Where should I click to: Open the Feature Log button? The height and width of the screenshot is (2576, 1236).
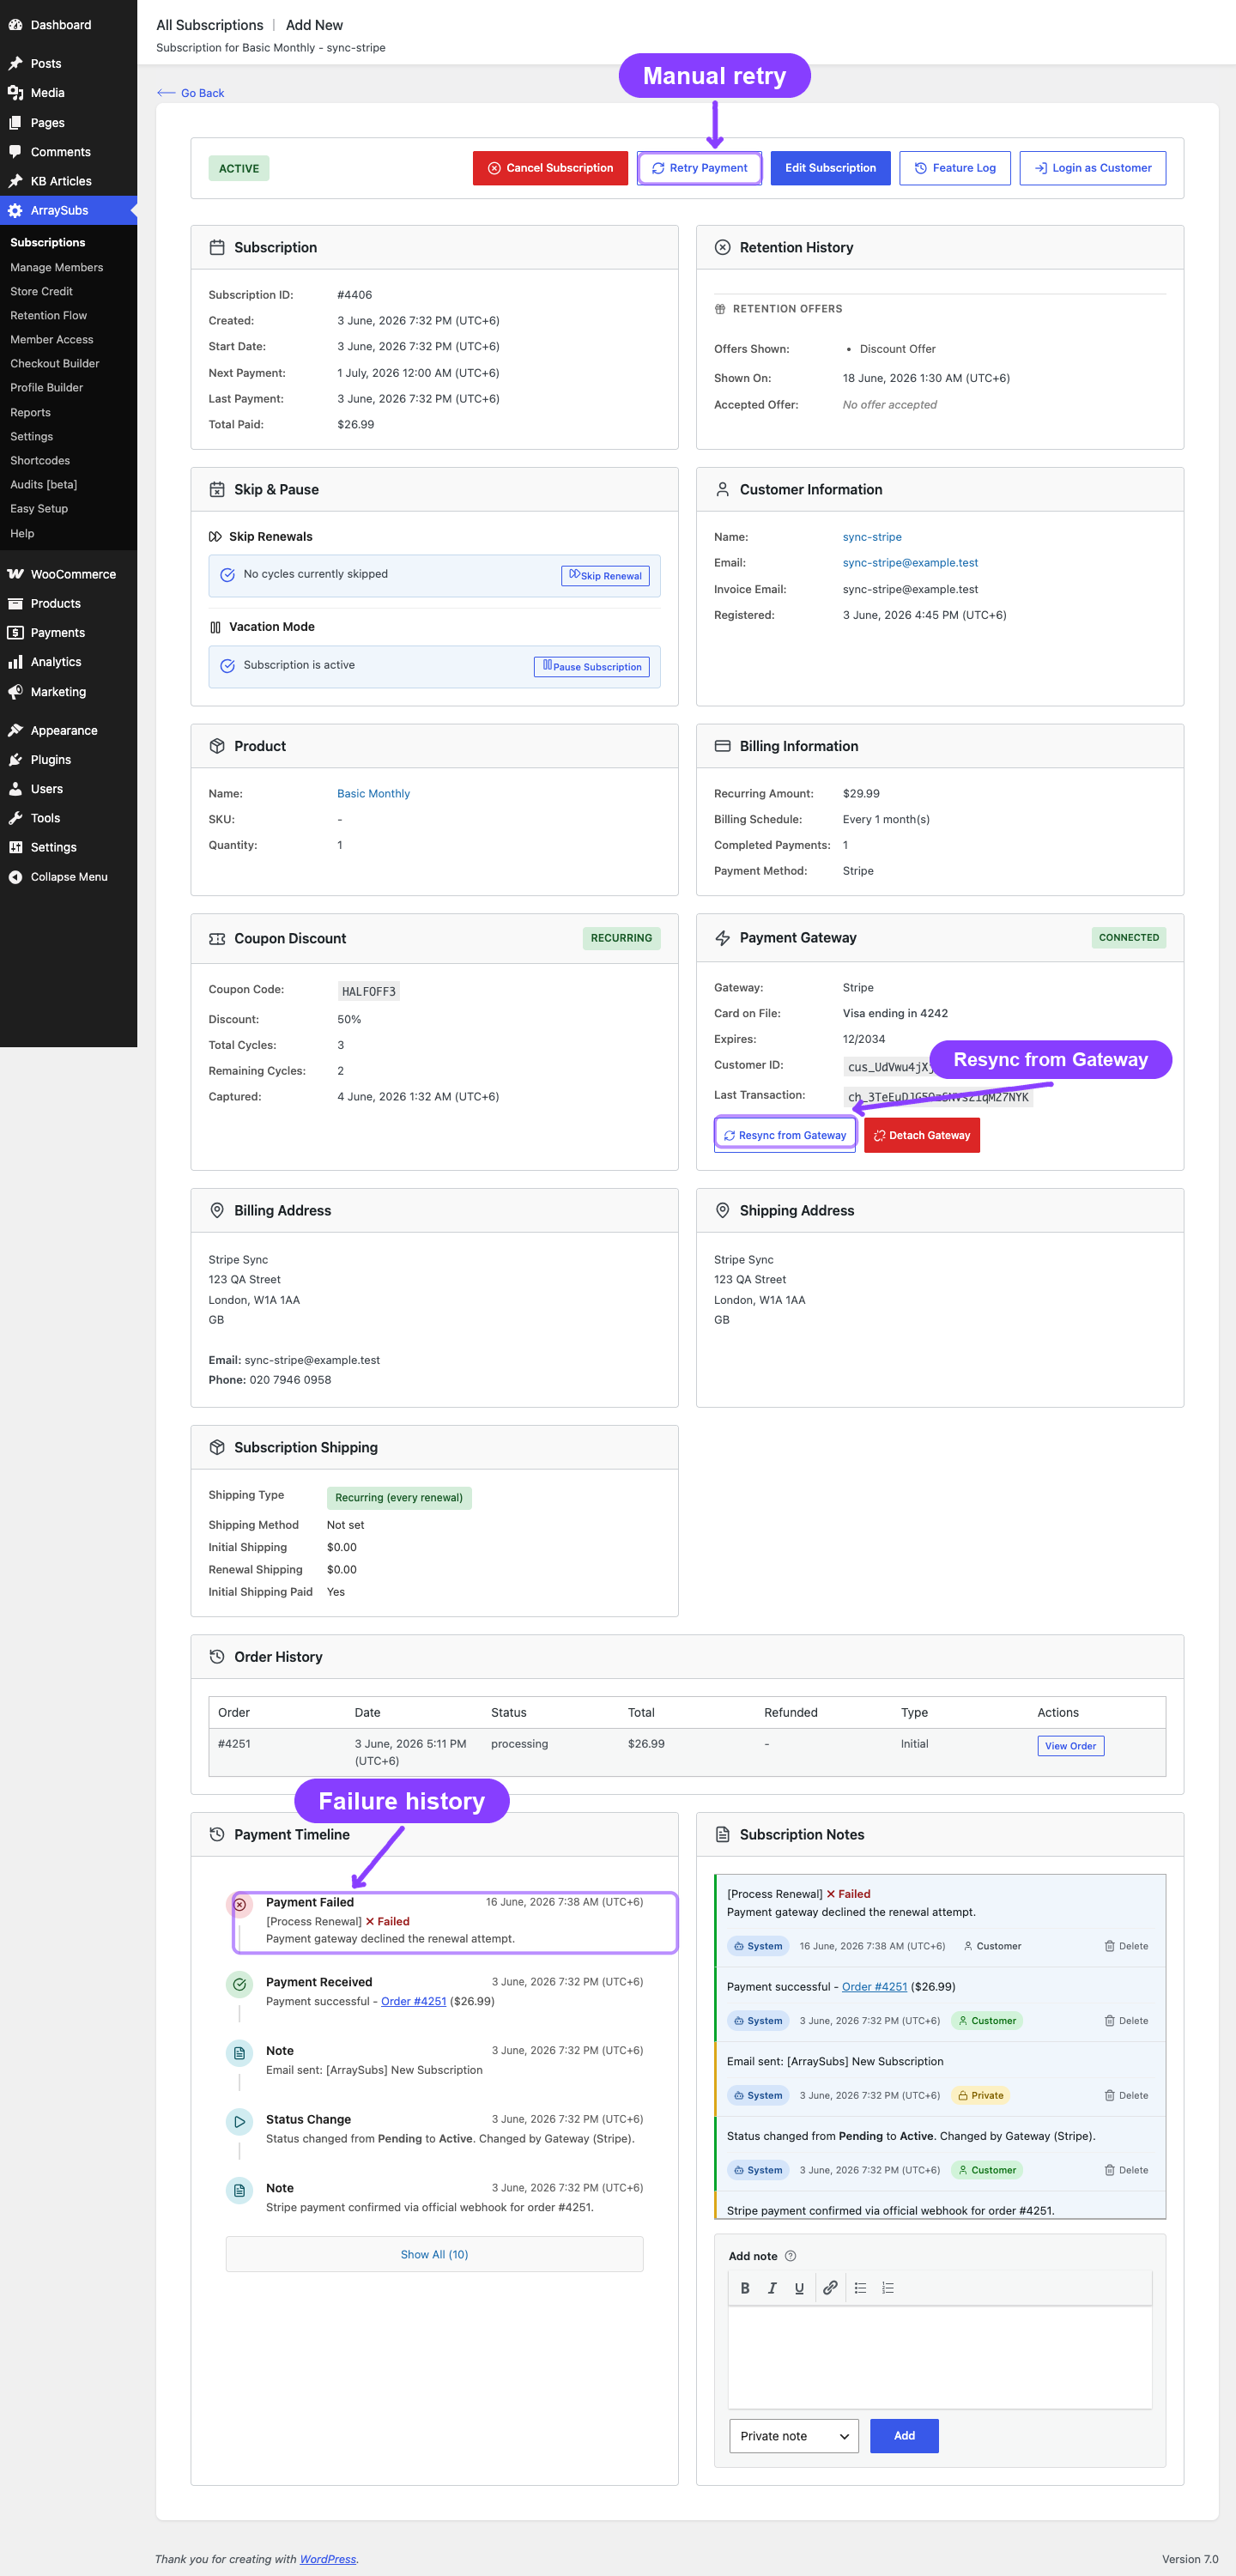[955, 168]
